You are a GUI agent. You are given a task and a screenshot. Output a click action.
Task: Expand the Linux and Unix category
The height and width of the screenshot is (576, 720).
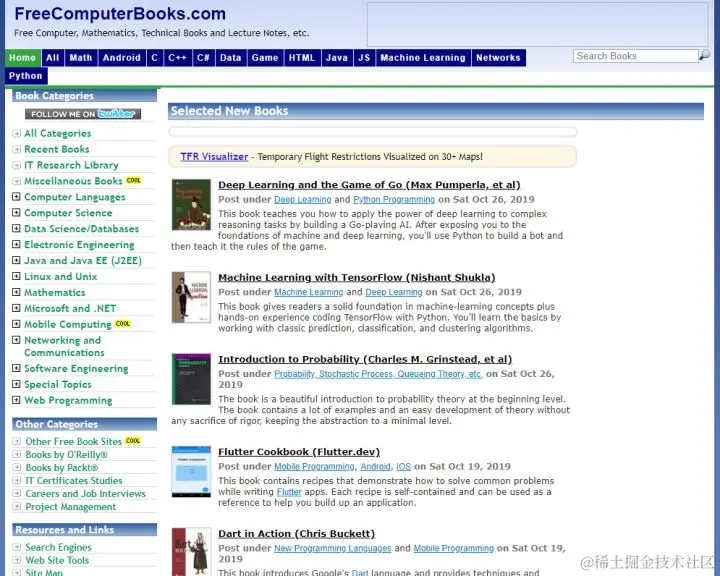tap(16, 276)
